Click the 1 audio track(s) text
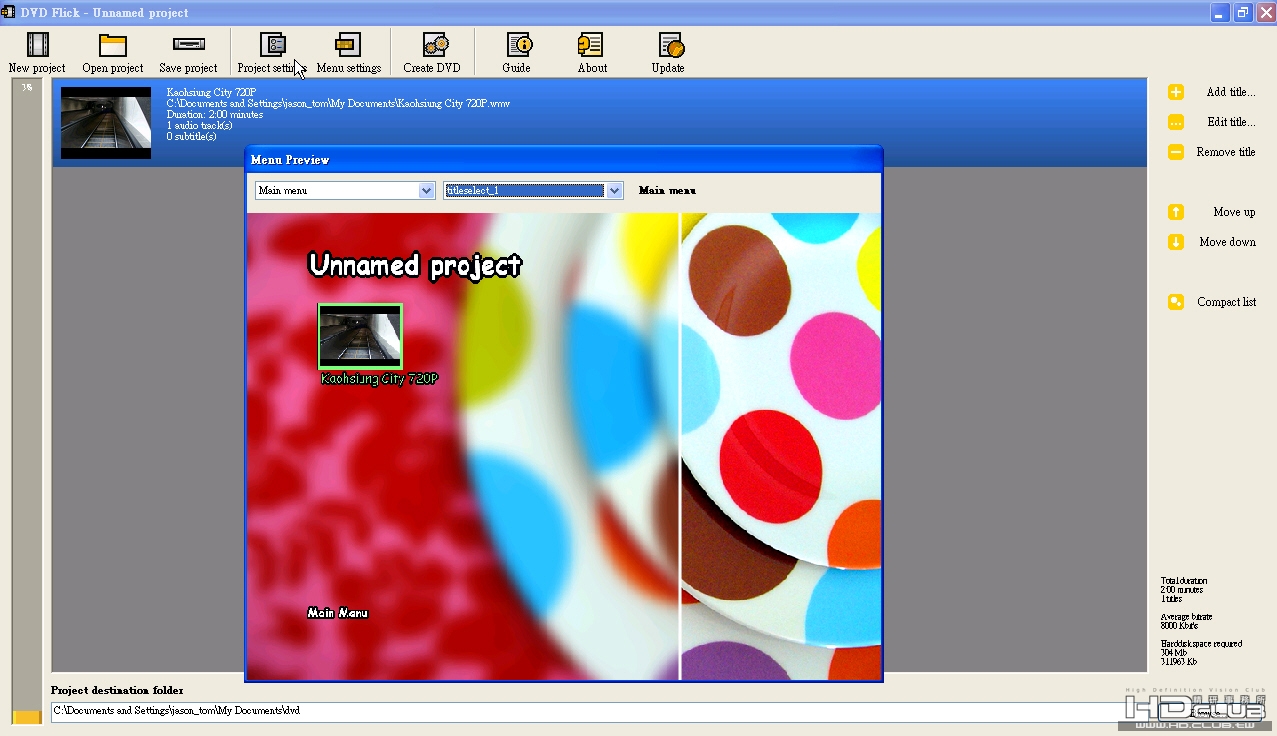The image size is (1277, 736). click(x=199, y=125)
